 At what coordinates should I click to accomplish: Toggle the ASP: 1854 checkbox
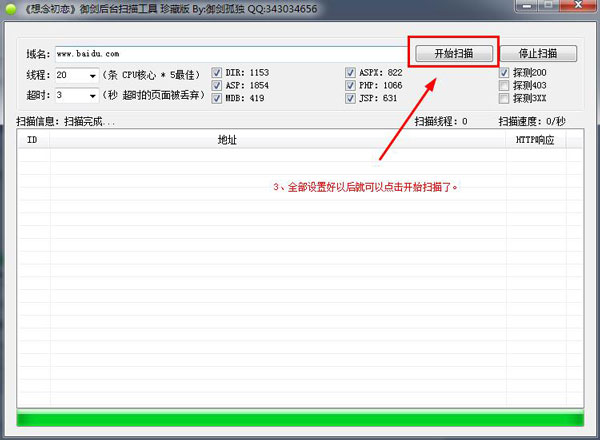[217, 86]
